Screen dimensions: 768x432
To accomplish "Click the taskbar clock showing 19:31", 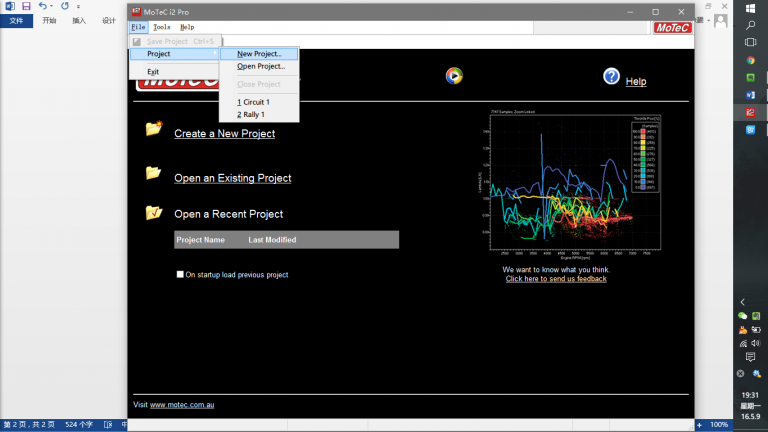I will [750, 395].
